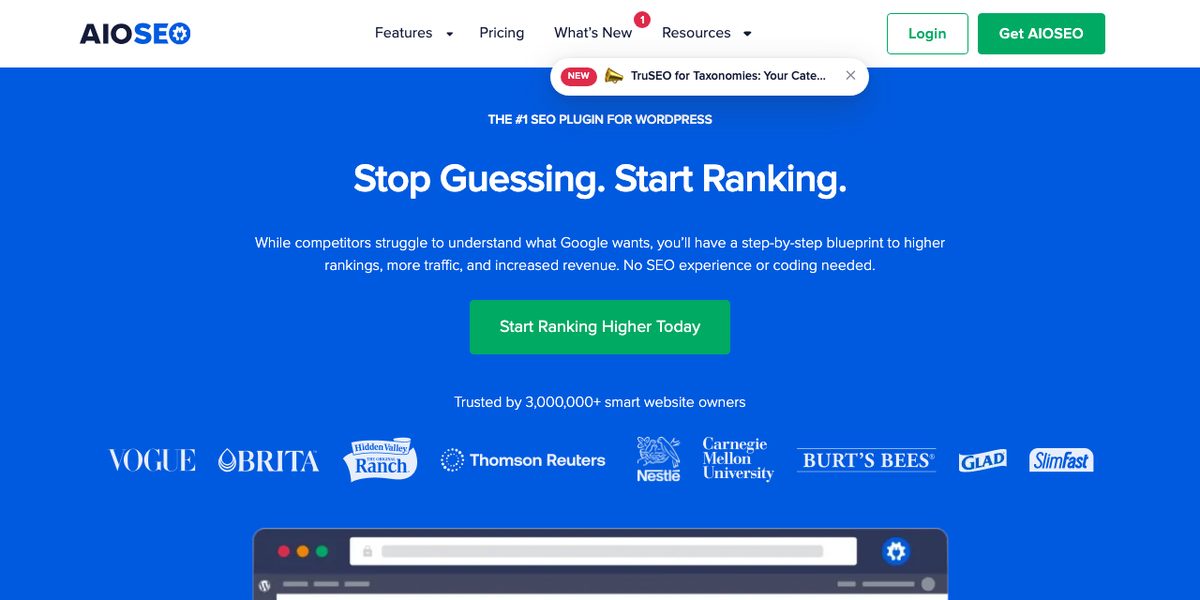The height and width of the screenshot is (600, 1200).
Task: Click the blue gear icon in the mockup browser
Action: pyautogui.click(x=896, y=551)
